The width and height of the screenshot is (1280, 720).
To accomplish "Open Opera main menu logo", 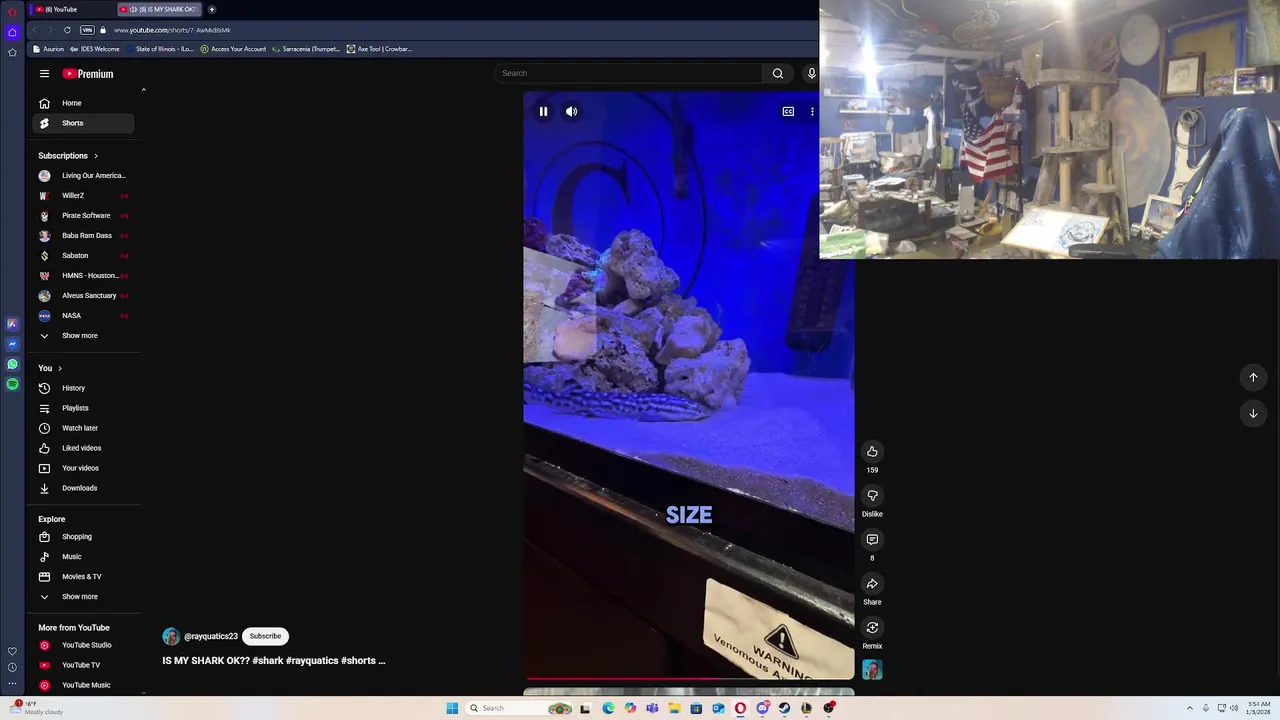I will [12, 11].
